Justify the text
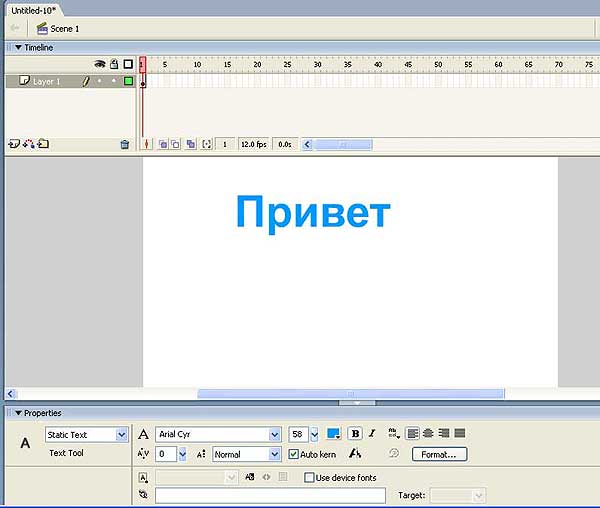Viewport: 600px width, 508px height. click(460, 433)
